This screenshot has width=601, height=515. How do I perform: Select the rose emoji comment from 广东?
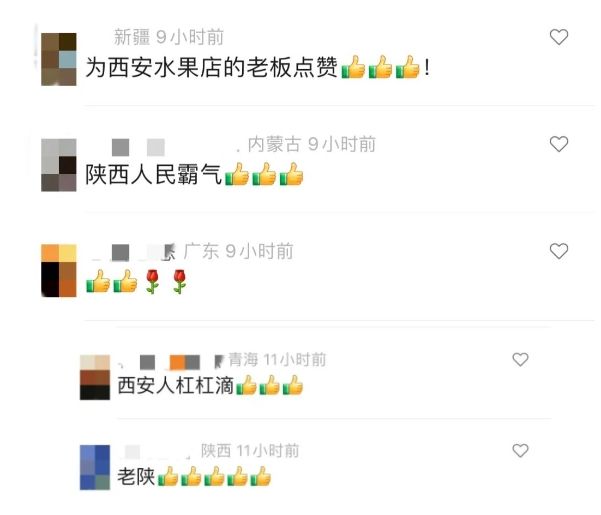pos(136,282)
